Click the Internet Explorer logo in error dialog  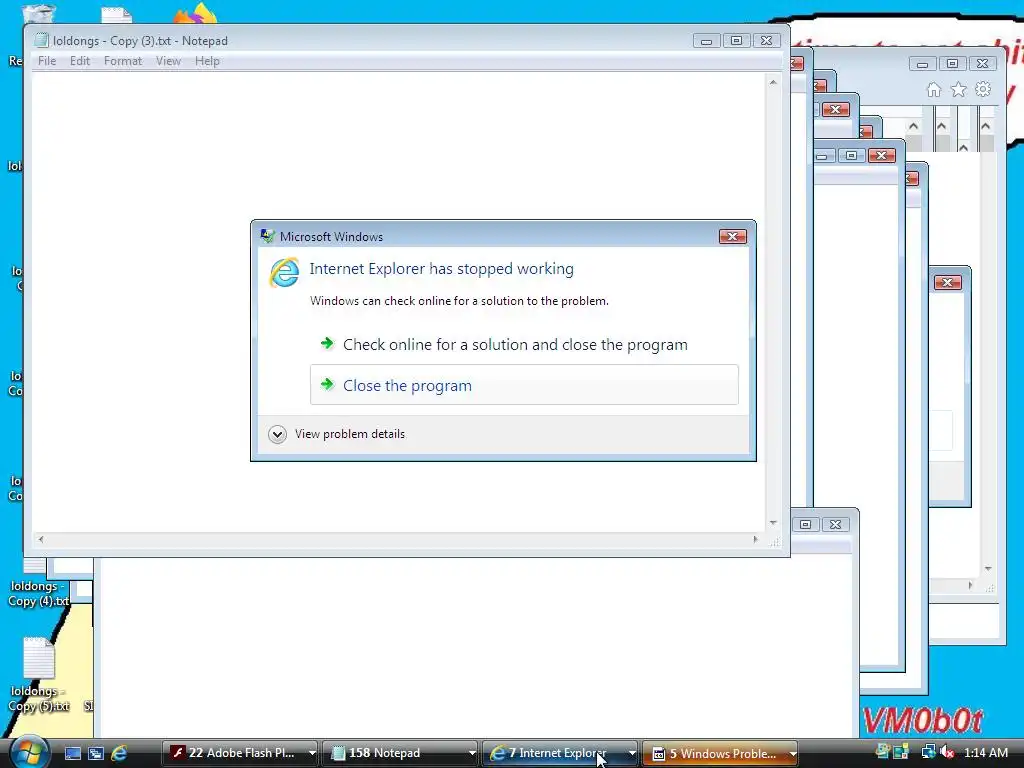click(x=285, y=272)
